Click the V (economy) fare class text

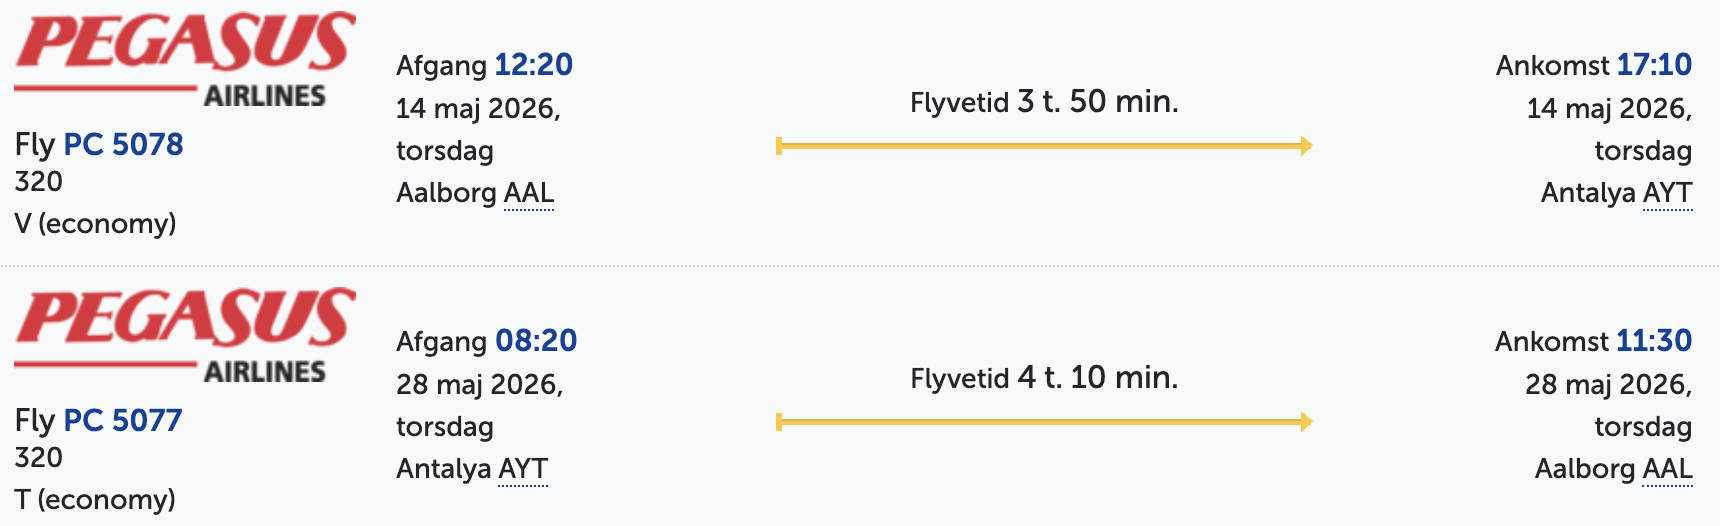click(x=95, y=224)
